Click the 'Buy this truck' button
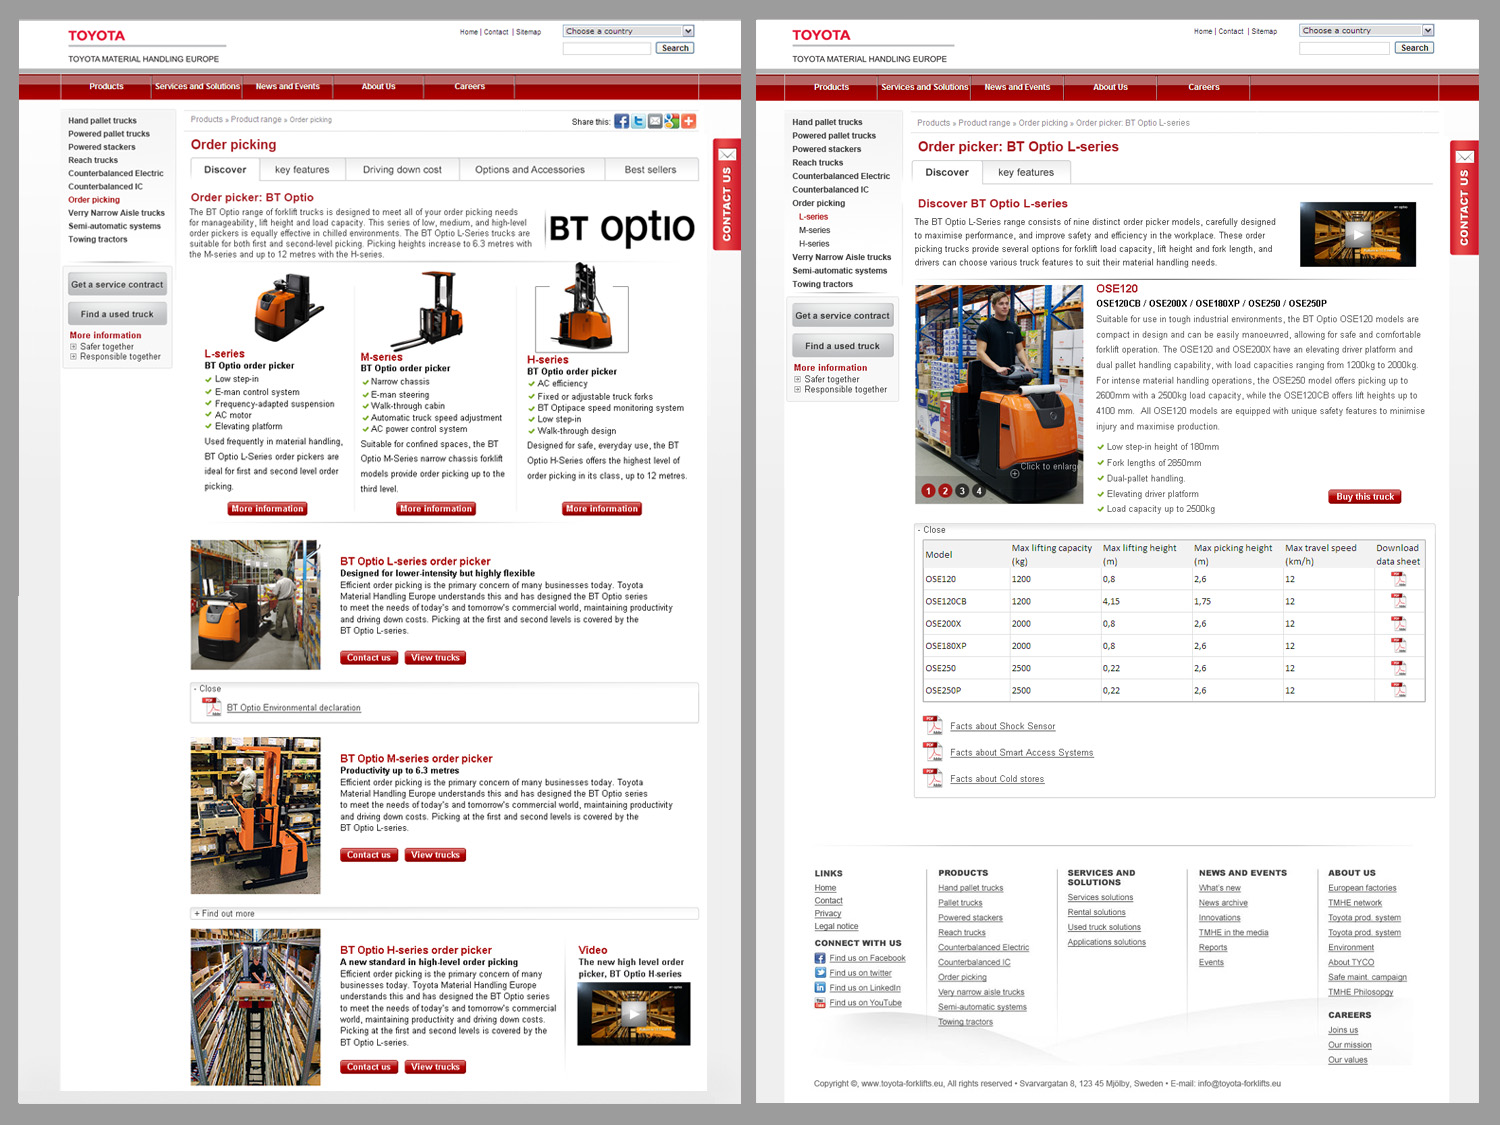Image resolution: width=1500 pixels, height=1125 pixels. pos(1365,497)
